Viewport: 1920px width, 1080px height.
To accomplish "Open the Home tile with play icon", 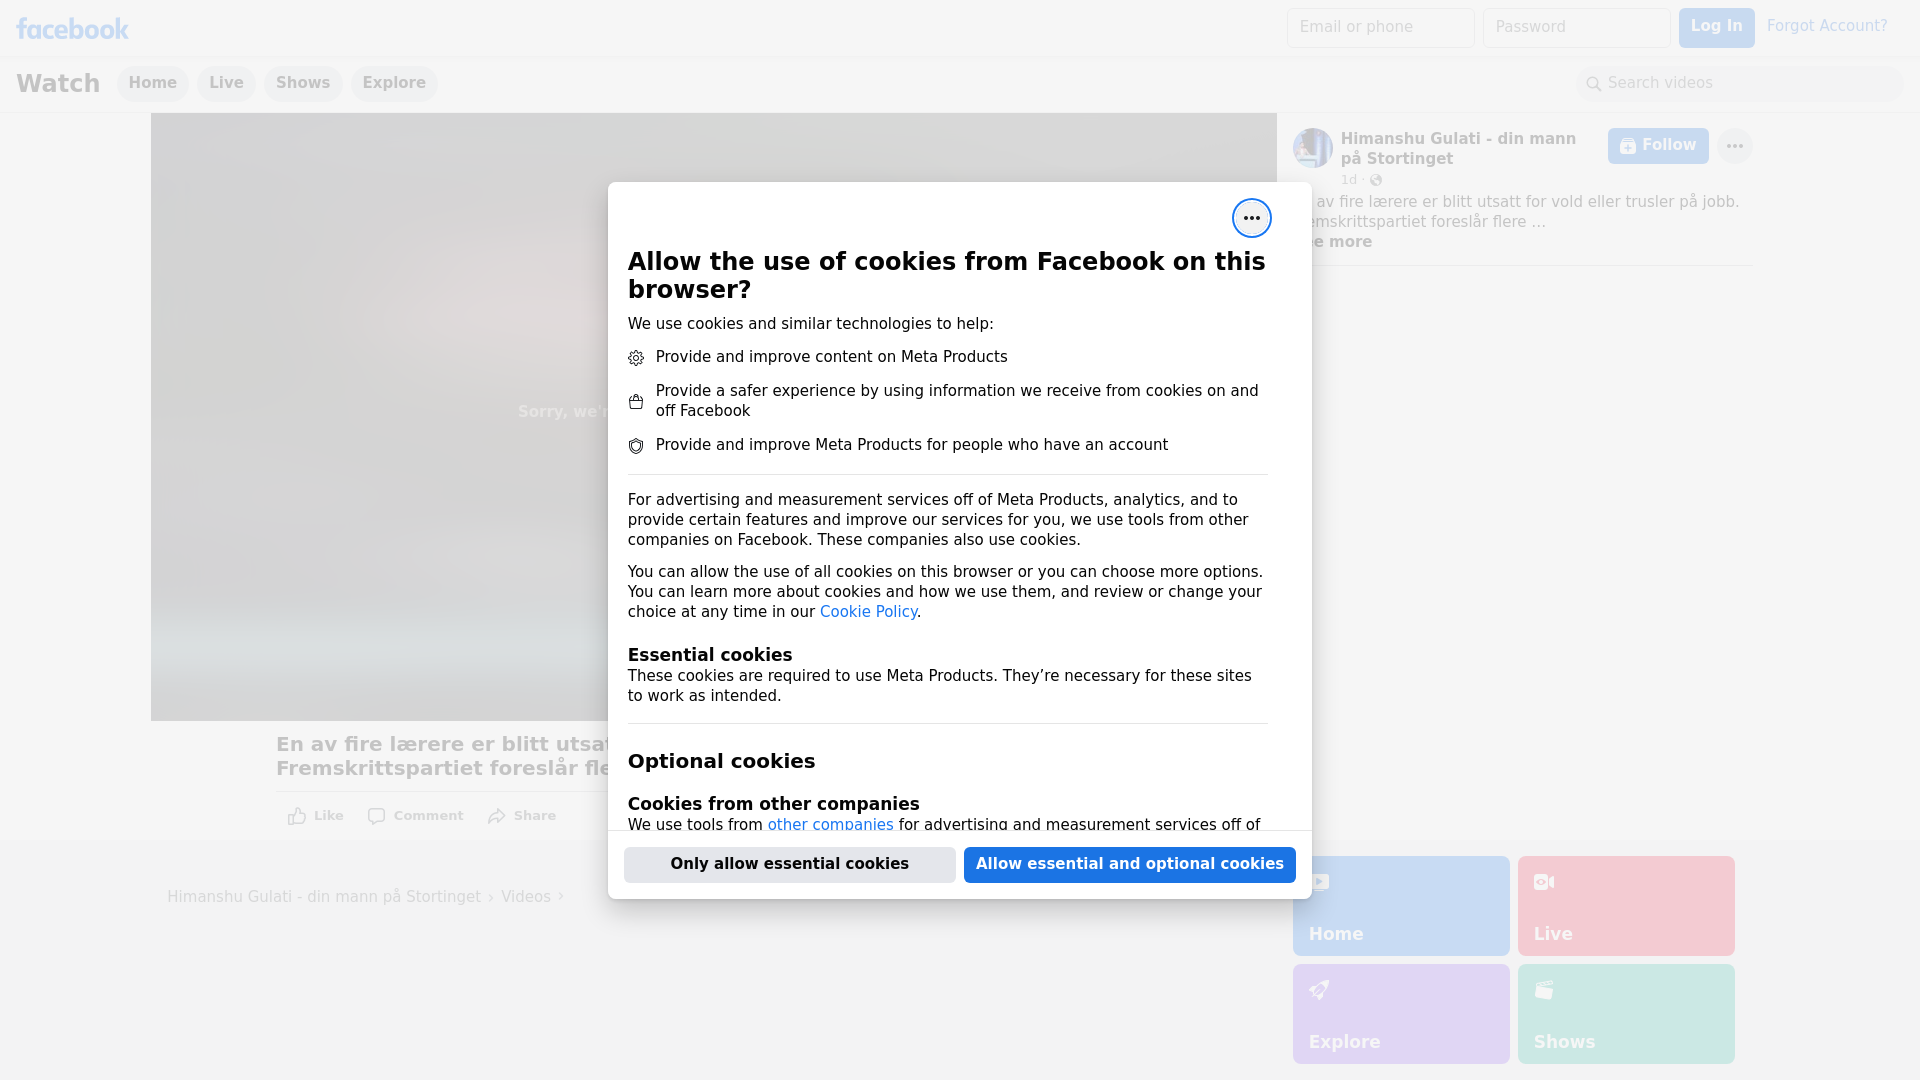I will tap(1400, 905).
